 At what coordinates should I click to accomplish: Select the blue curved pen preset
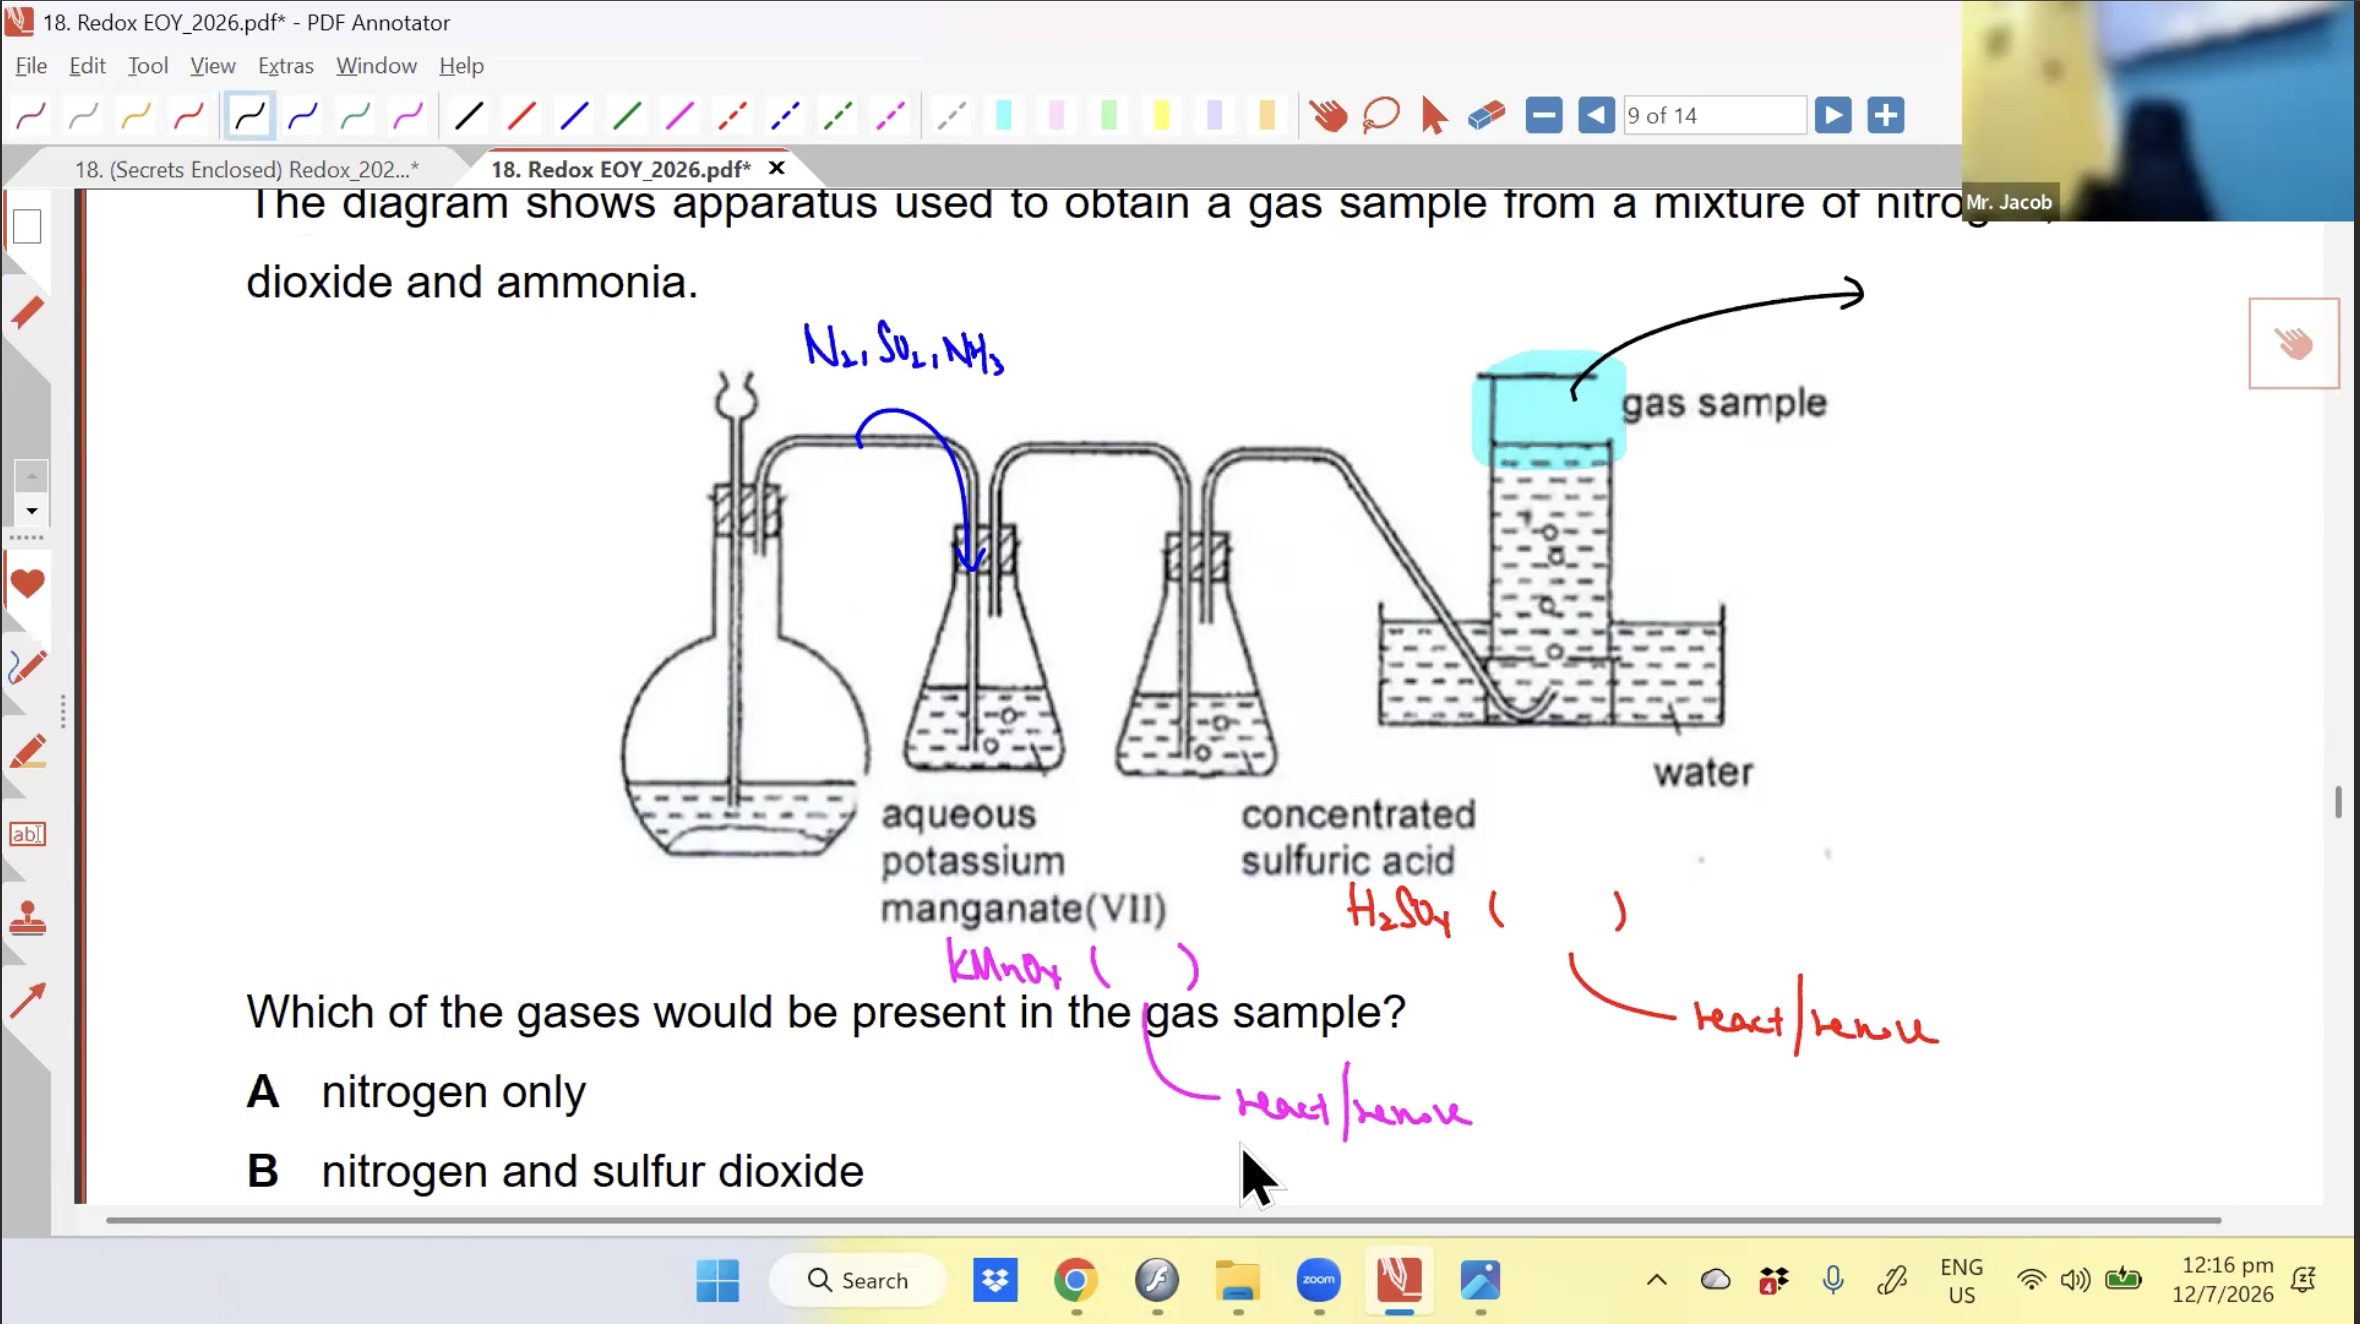(303, 116)
